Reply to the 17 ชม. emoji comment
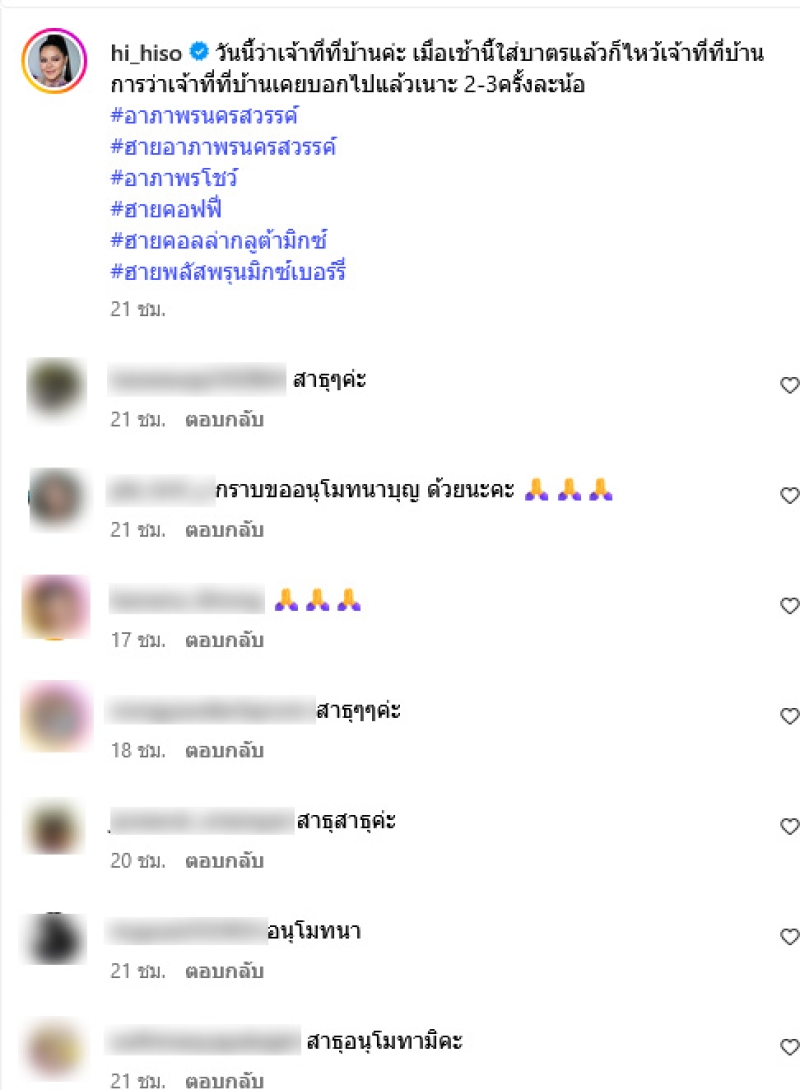Screen dimensions: 800x1090 225,640
